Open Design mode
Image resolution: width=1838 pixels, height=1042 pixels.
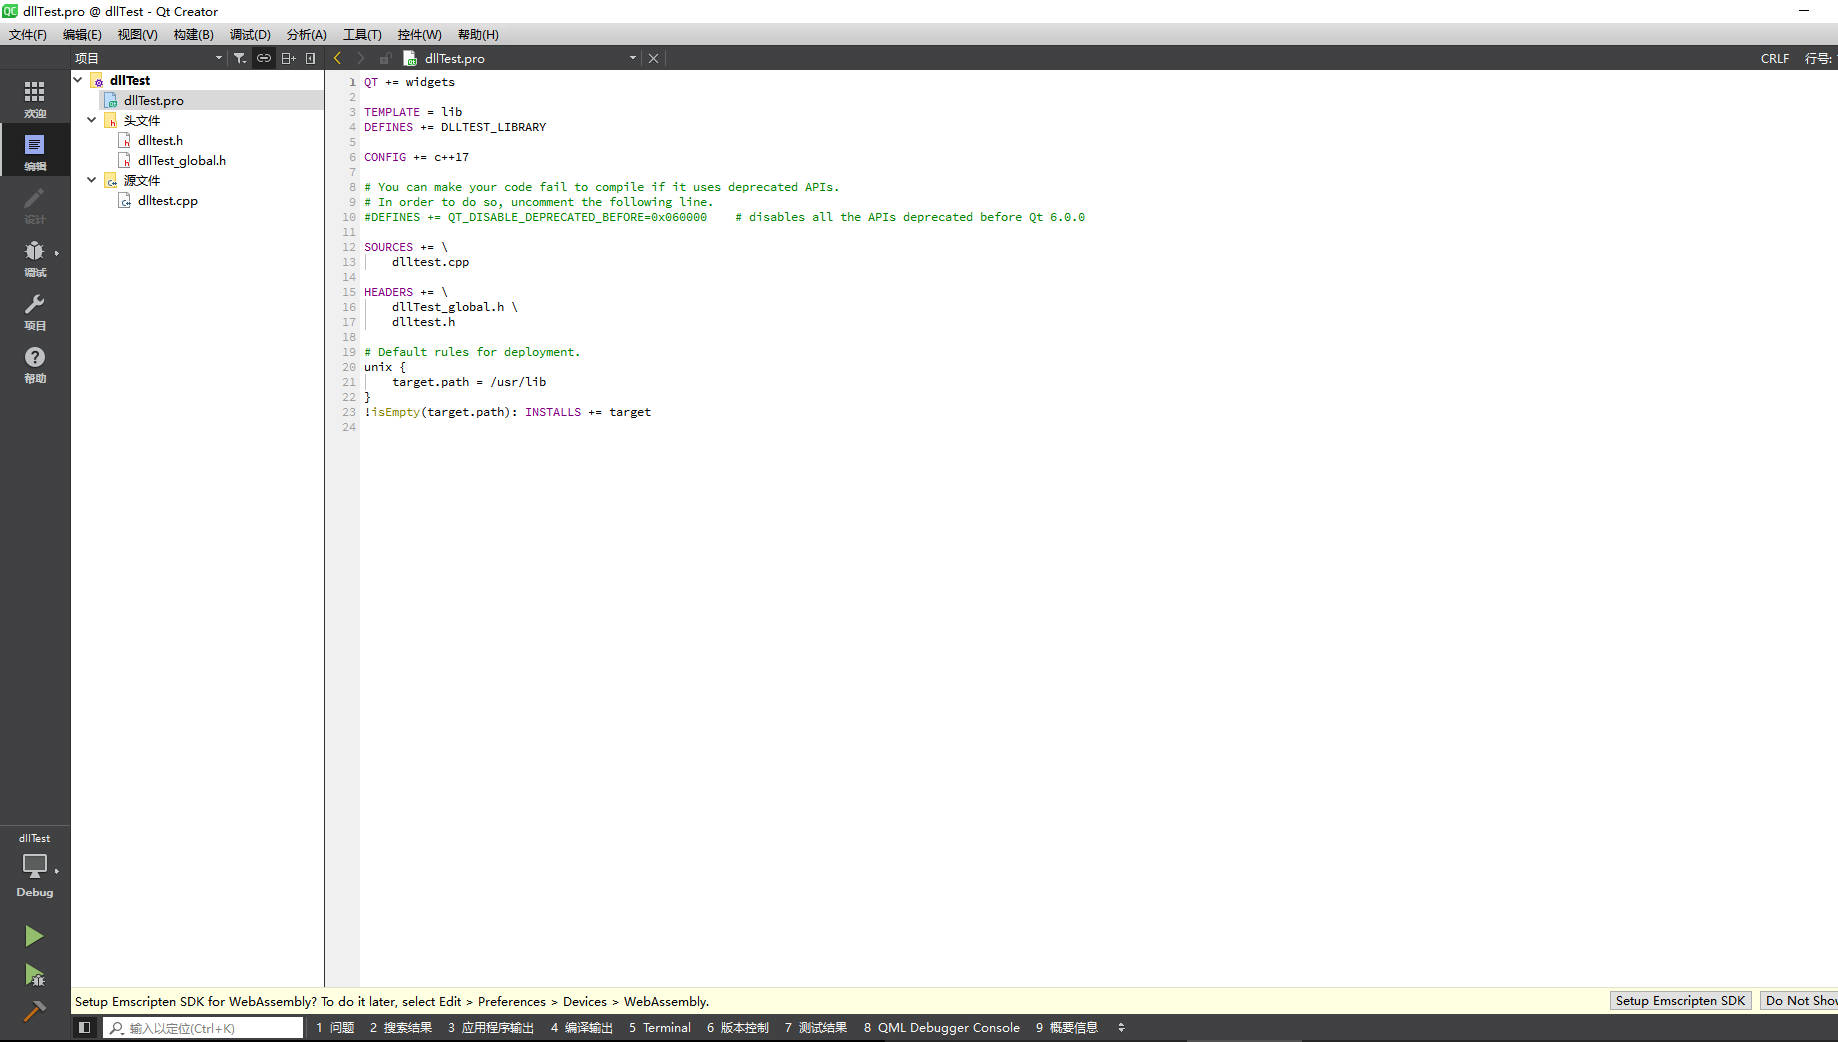click(x=35, y=204)
